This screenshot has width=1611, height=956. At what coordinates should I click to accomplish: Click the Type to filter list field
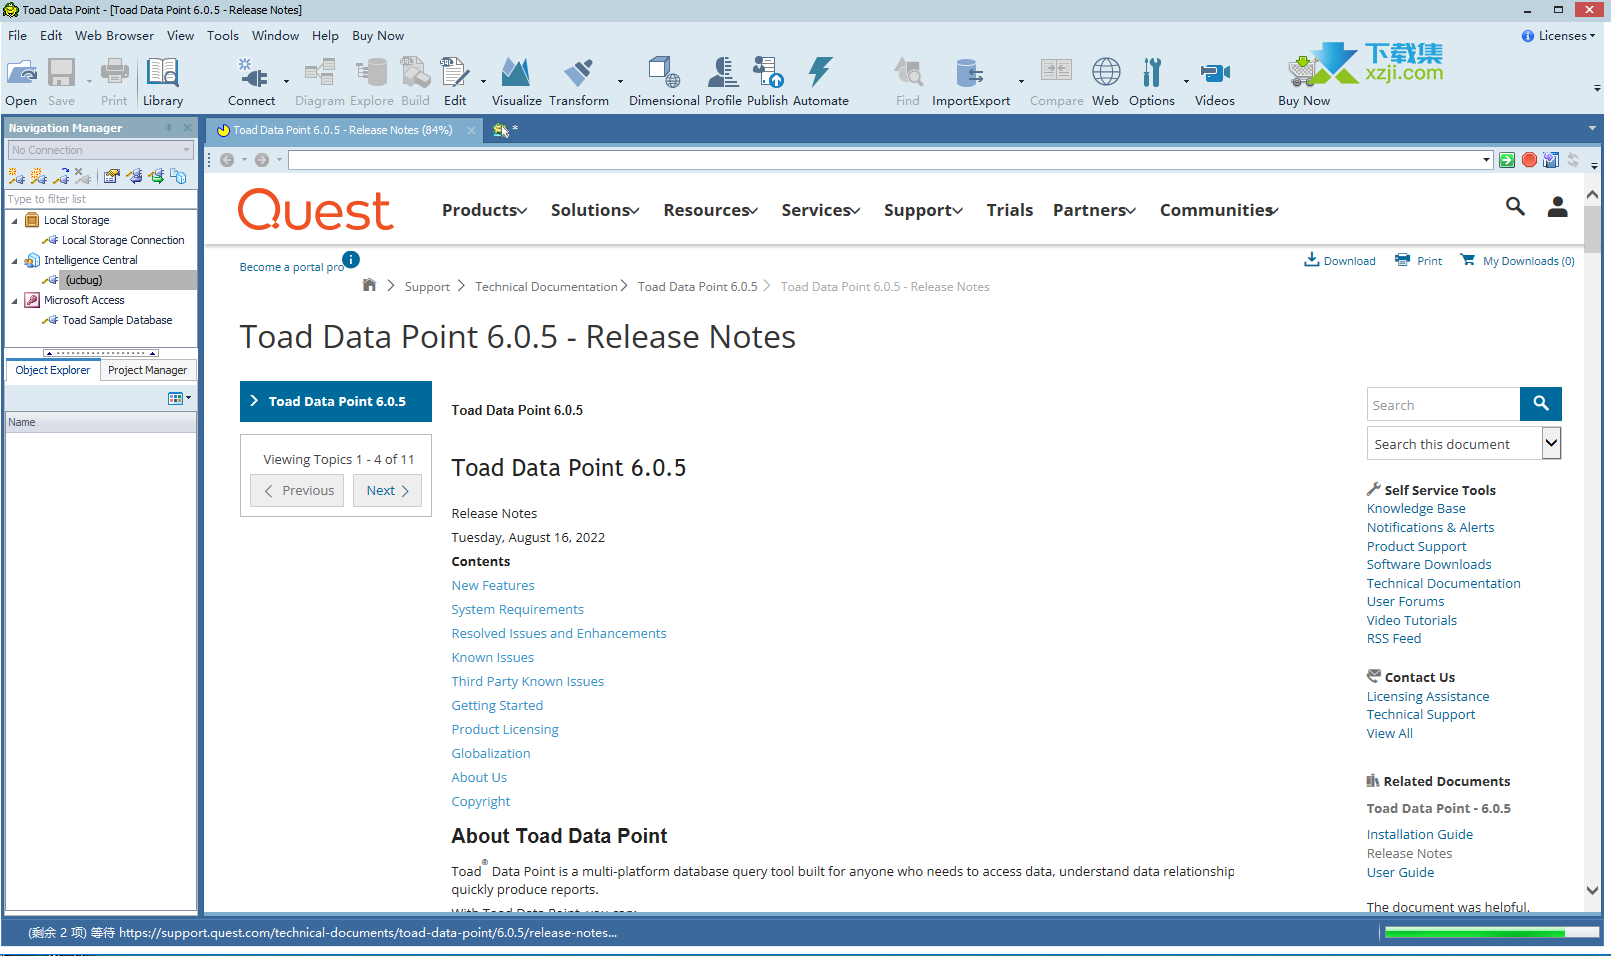point(100,199)
